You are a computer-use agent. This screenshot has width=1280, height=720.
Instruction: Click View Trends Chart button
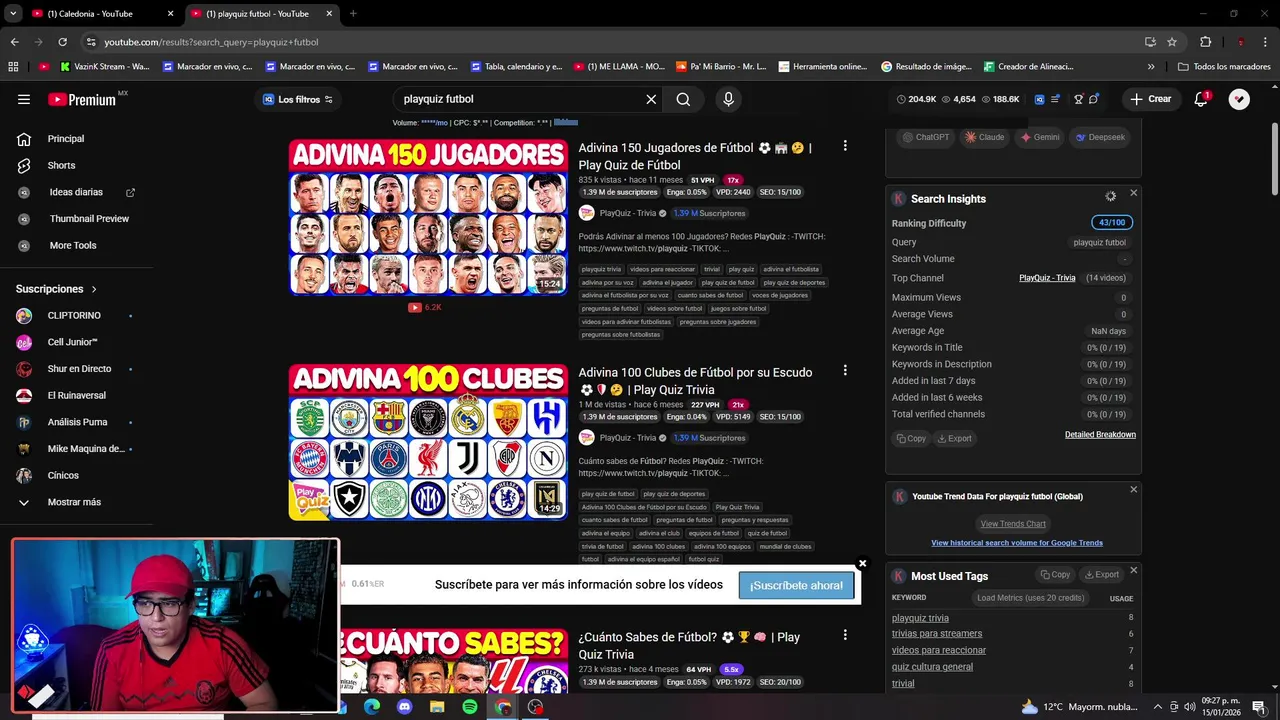click(1013, 524)
